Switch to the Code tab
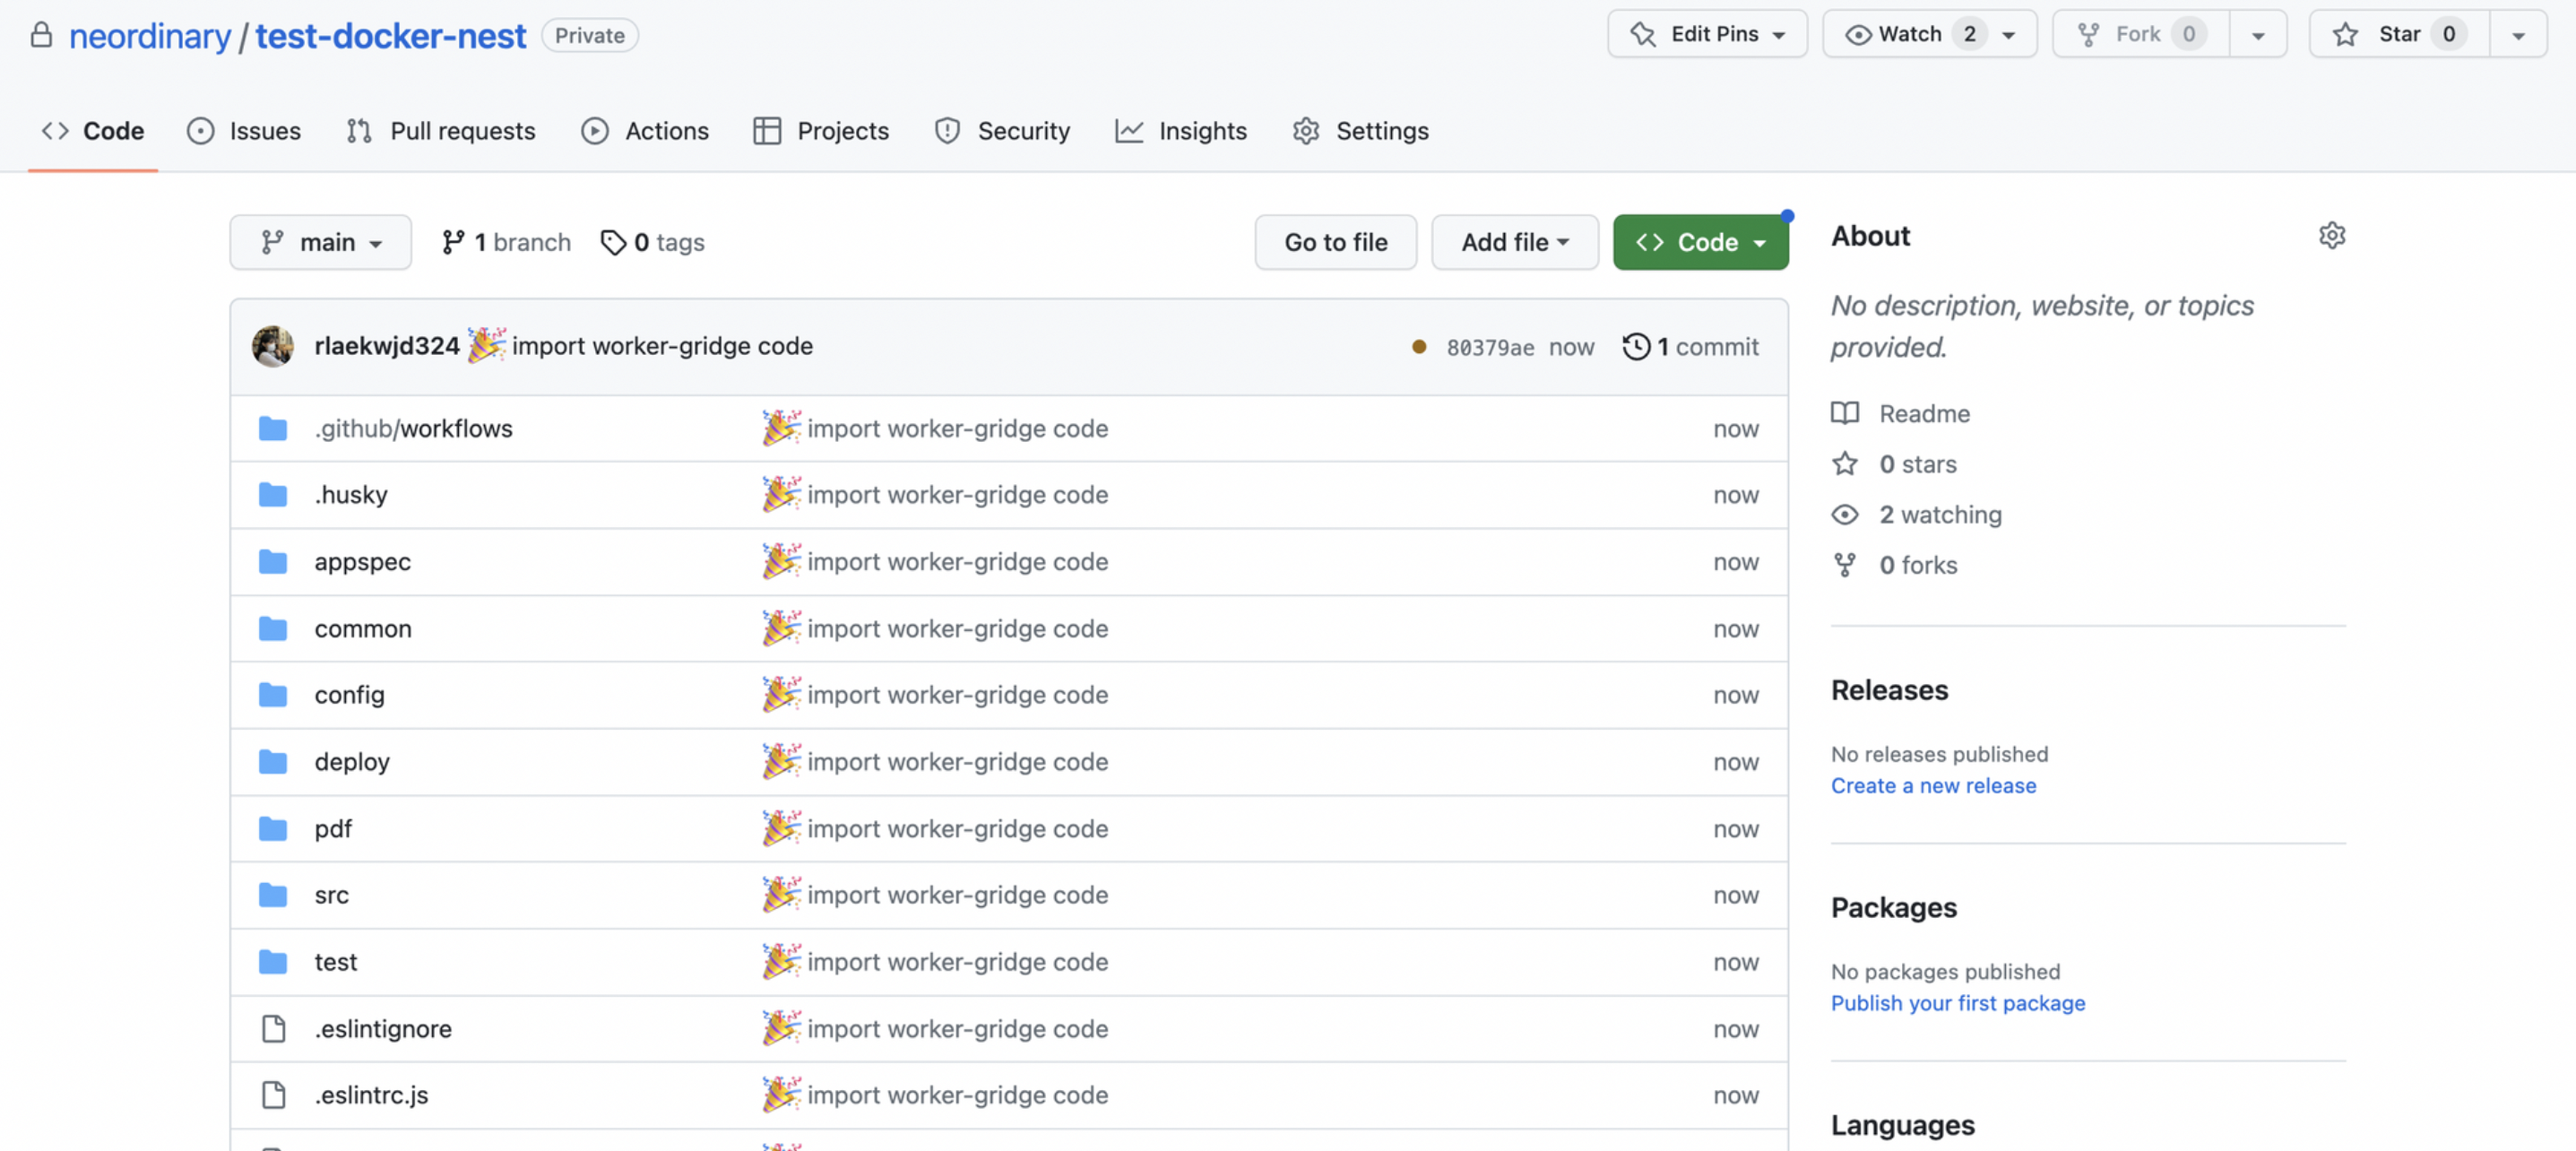 pyautogui.click(x=93, y=131)
